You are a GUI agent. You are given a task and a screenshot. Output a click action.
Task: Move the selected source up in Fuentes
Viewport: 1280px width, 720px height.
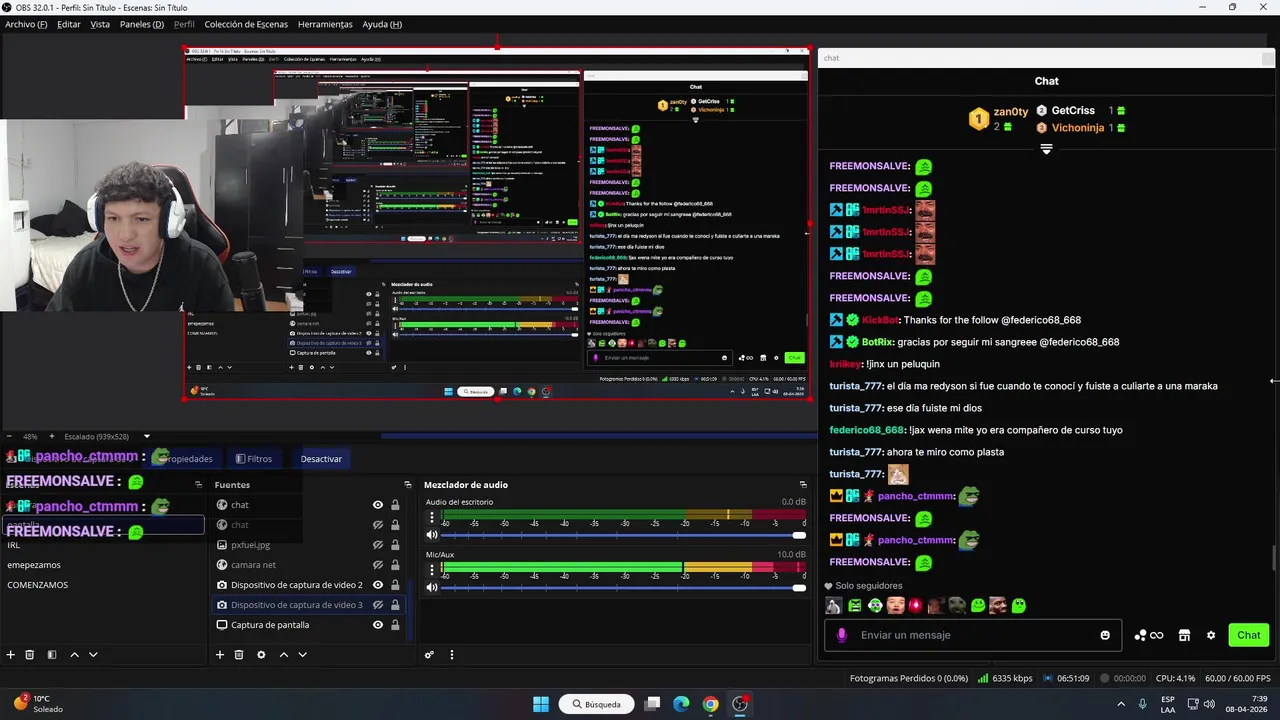[x=283, y=655]
